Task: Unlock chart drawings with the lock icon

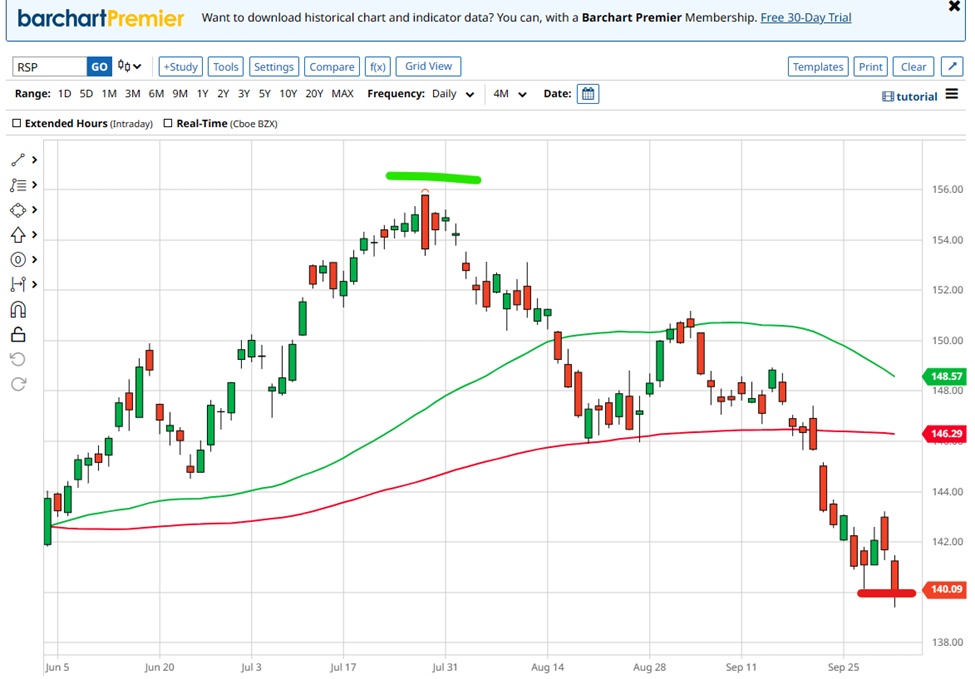Action: [16, 334]
